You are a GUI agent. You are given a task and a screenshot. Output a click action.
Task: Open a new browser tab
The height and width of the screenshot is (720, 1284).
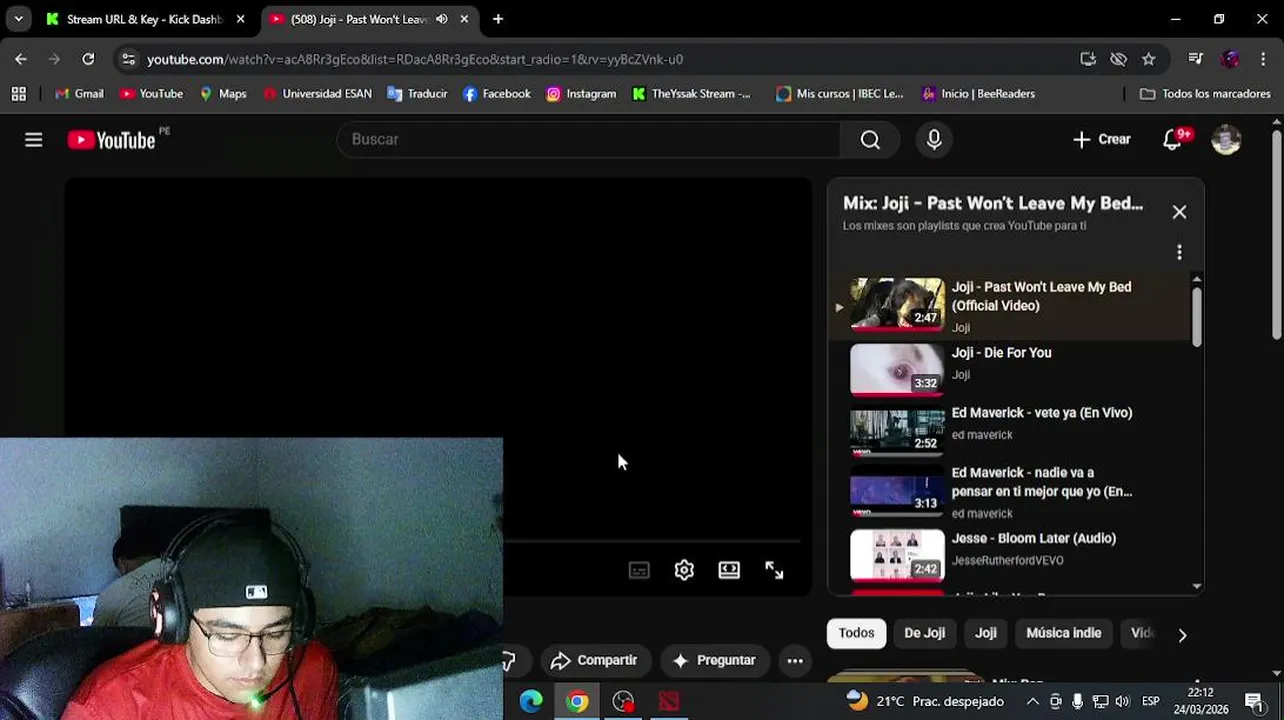pyautogui.click(x=498, y=19)
